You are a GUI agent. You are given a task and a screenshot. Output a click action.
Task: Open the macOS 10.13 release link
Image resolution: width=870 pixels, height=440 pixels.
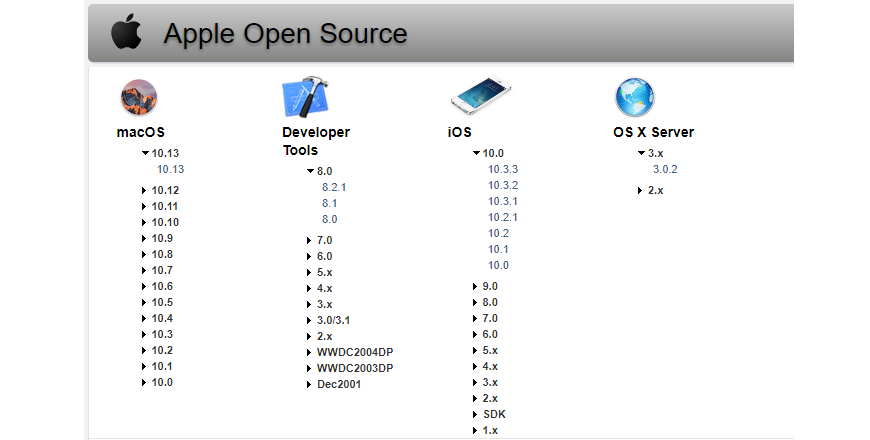[170, 169]
